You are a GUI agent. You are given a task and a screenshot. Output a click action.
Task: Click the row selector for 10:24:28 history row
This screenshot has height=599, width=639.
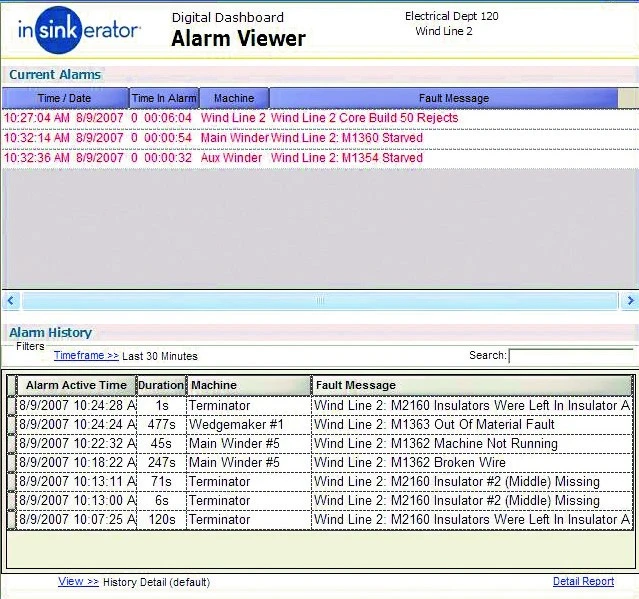tap(12, 406)
